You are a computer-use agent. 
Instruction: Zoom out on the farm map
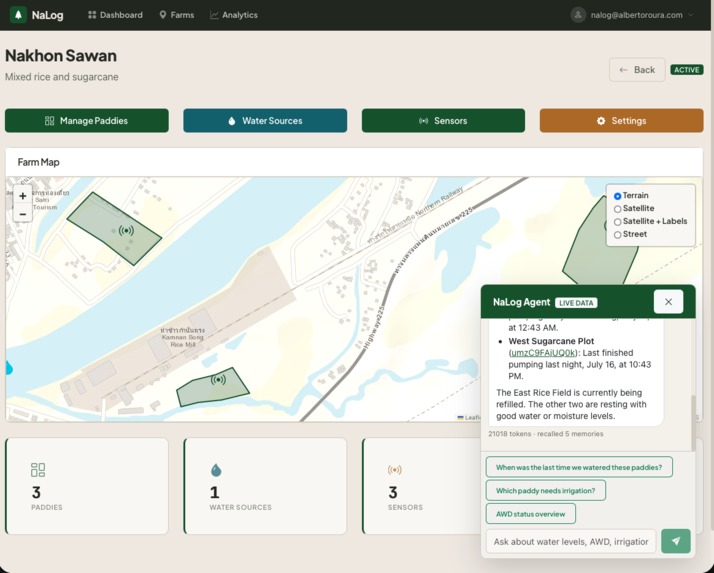click(23, 214)
